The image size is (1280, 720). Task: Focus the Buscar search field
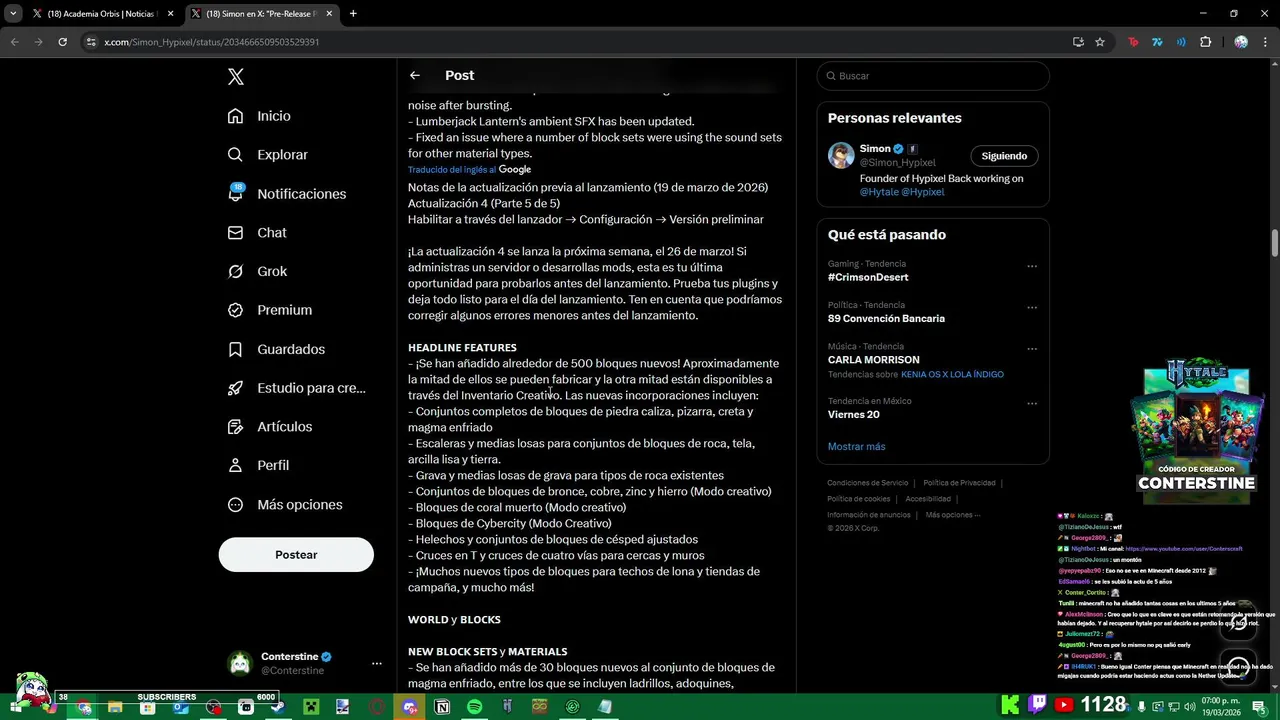(x=933, y=76)
